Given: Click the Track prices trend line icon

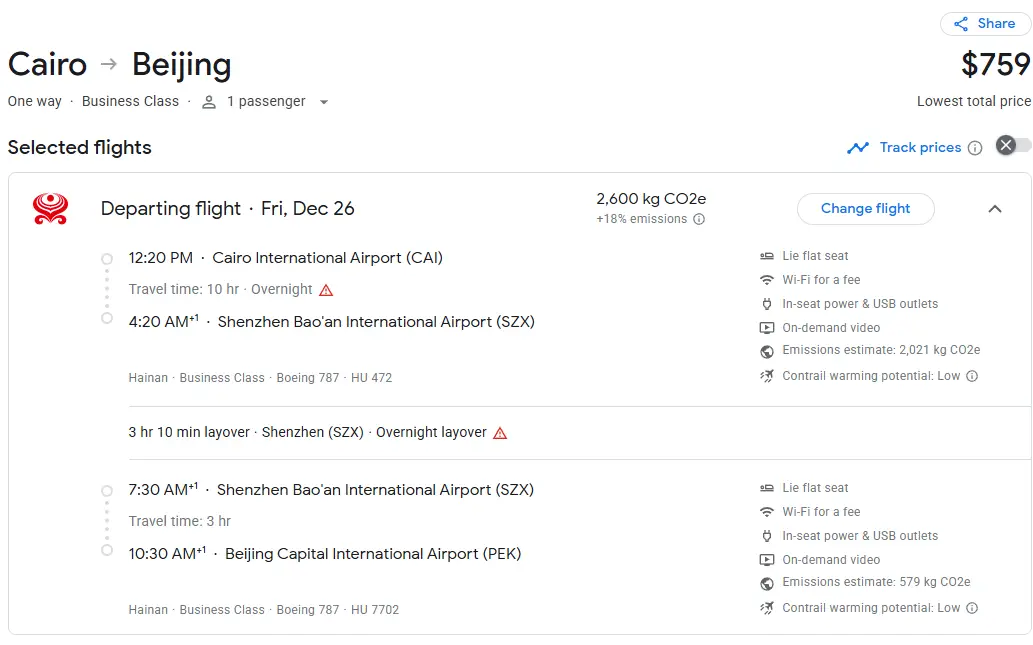Looking at the screenshot, I should 858,148.
